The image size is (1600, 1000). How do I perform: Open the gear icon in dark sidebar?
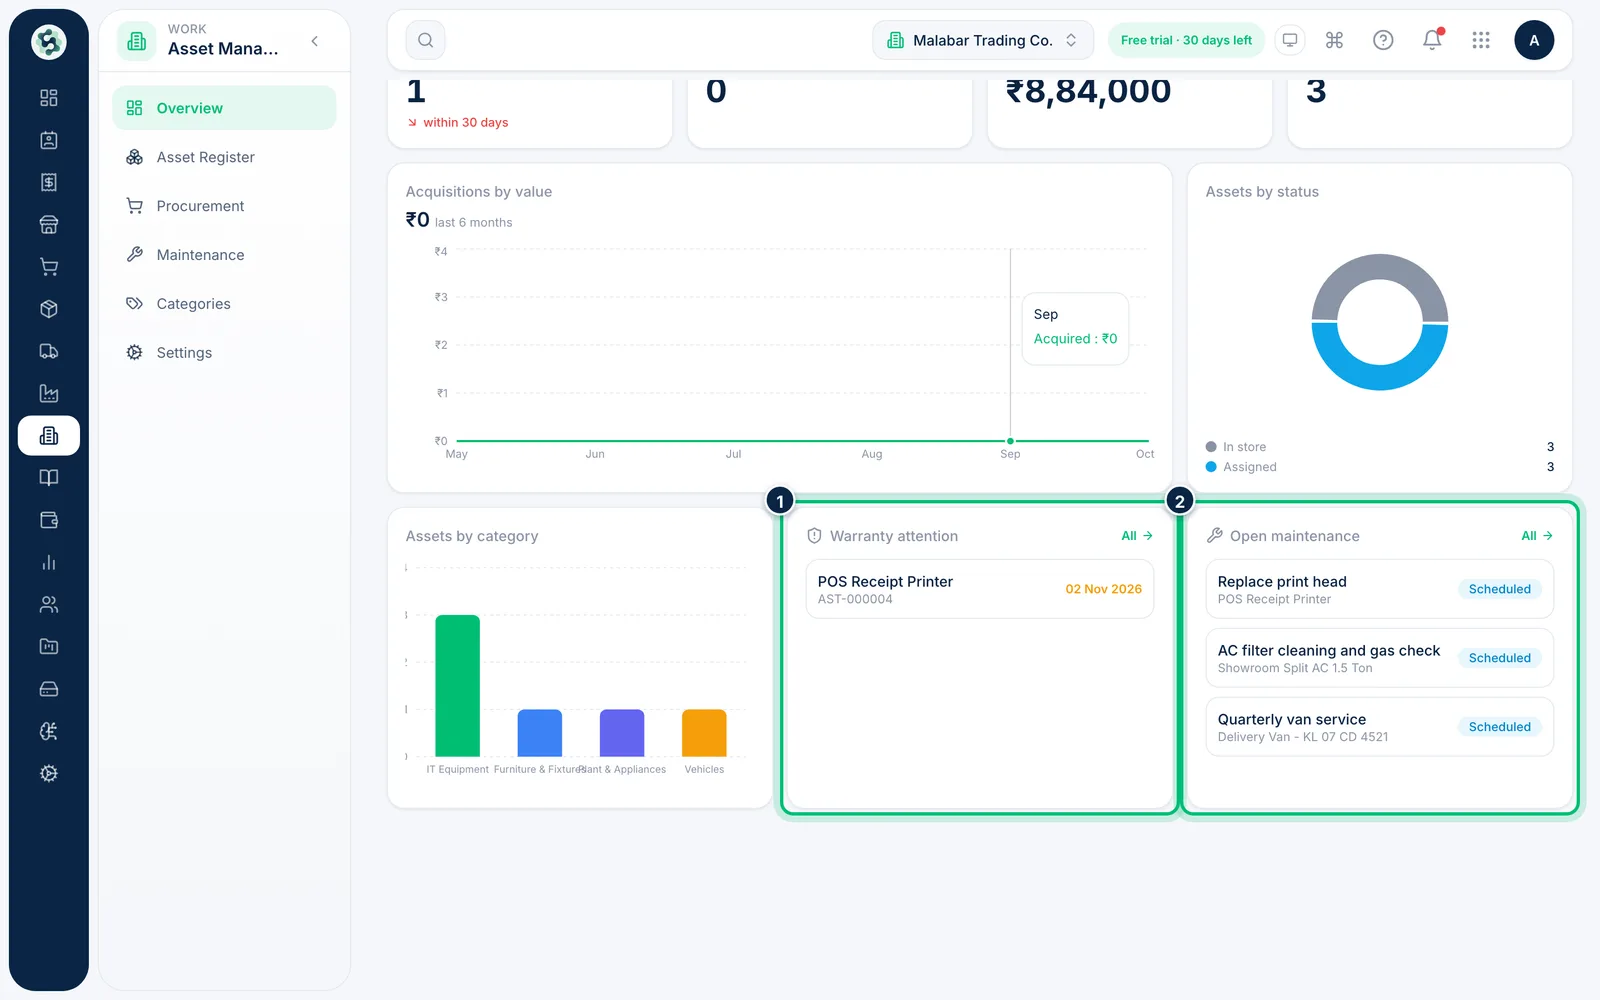(x=48, y=774)
